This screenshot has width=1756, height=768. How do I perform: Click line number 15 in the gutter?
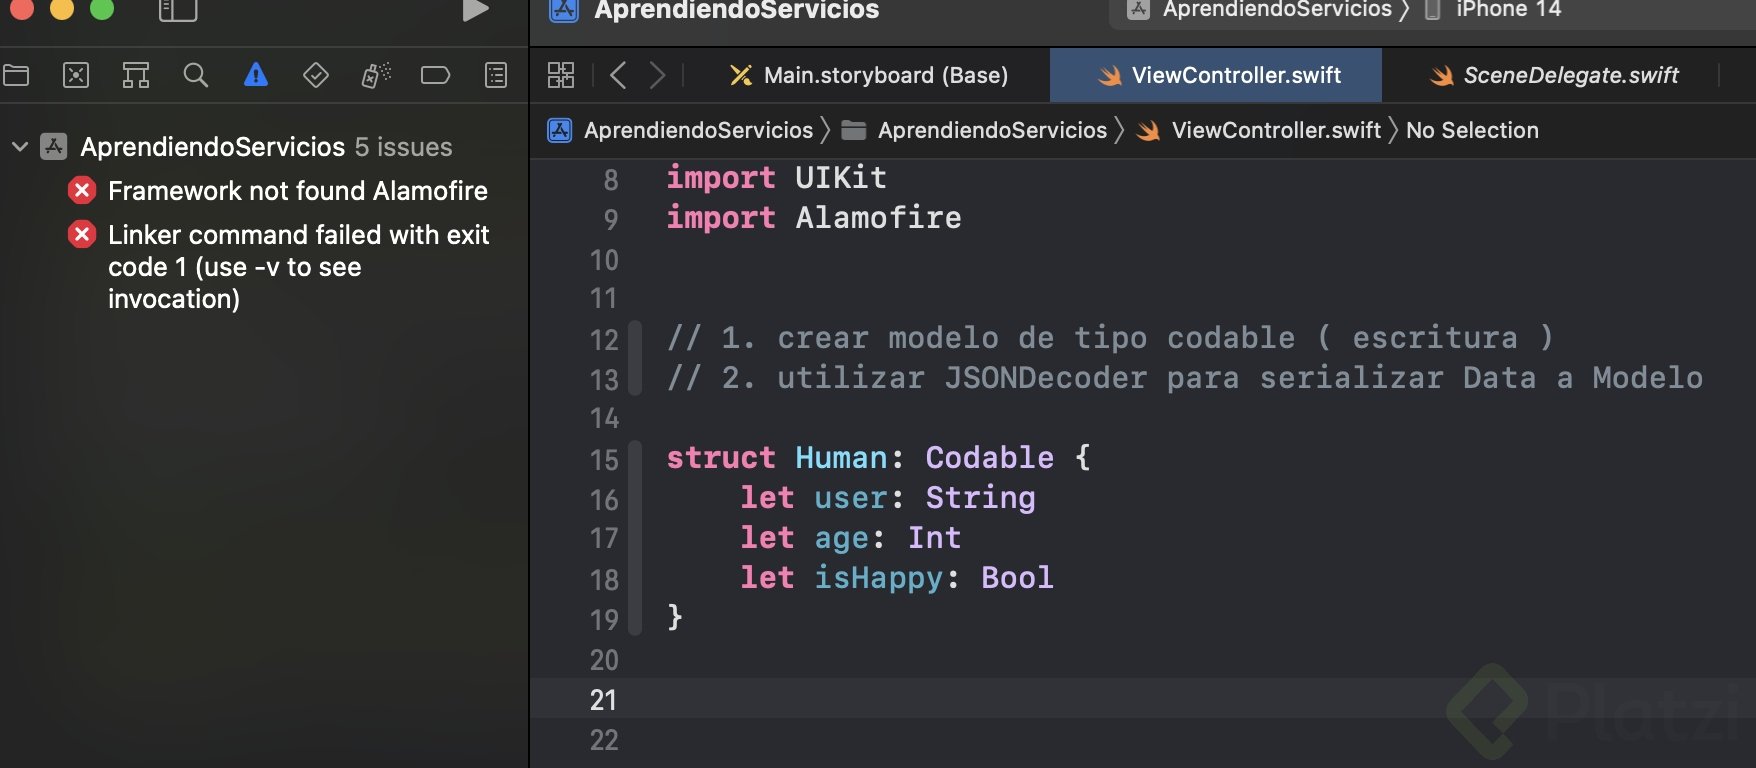(604, 459)
